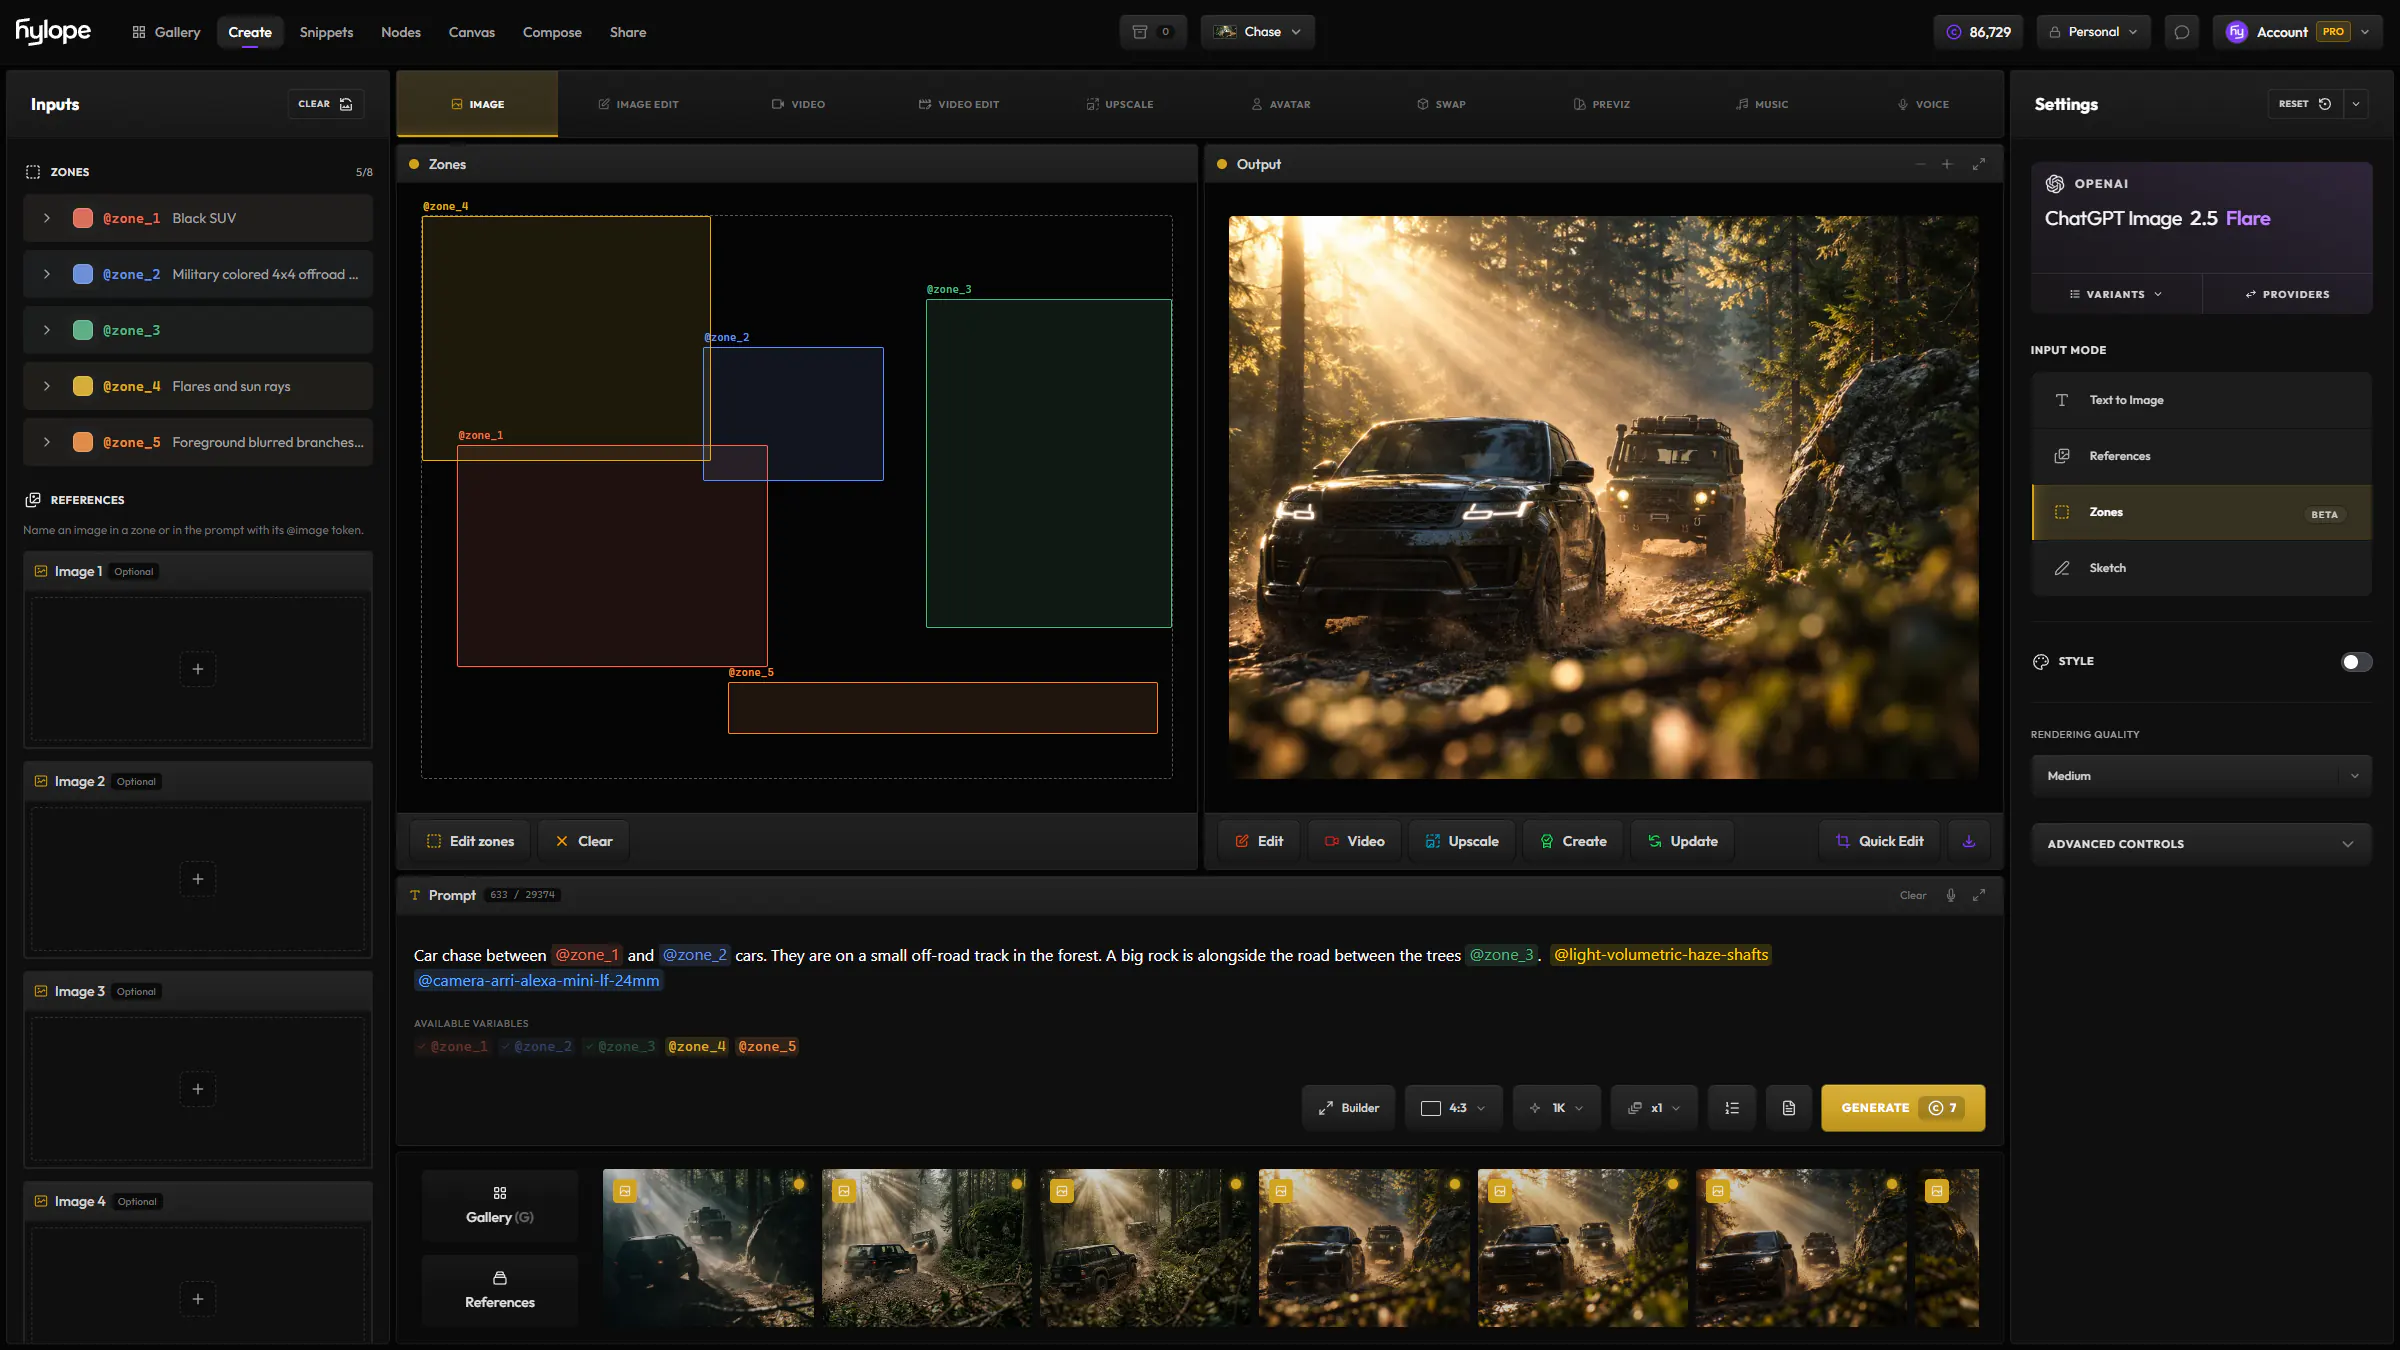
Task: Expand Advanced Controls section
Action: (x=2202, y=844)
